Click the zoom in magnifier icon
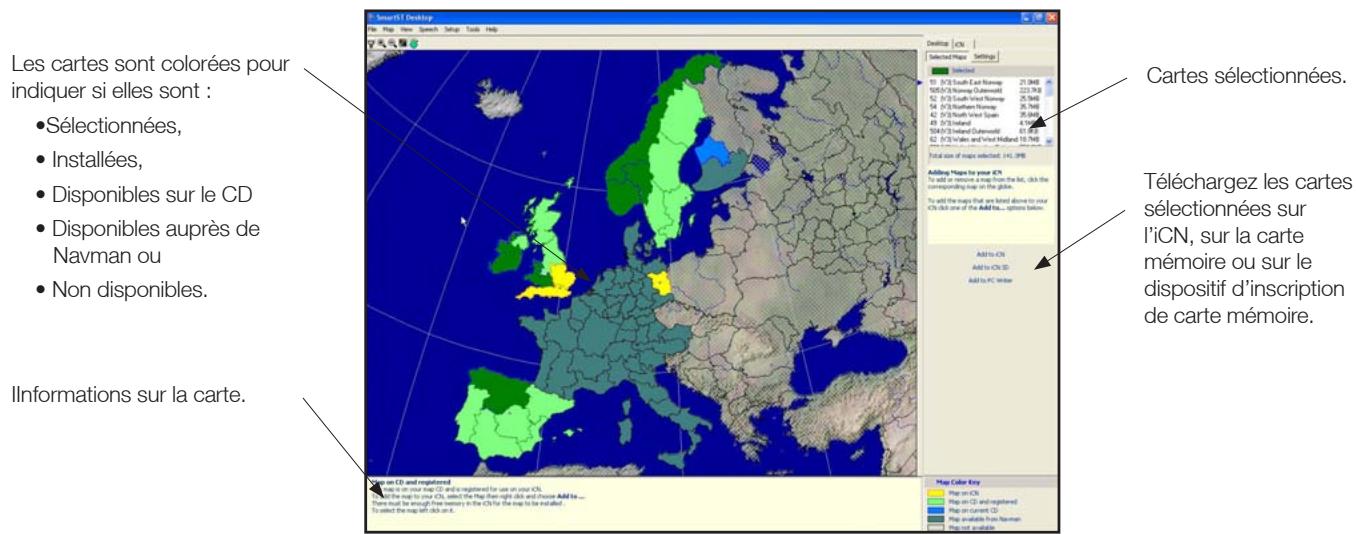1356x534 pixels. (381, 43)
